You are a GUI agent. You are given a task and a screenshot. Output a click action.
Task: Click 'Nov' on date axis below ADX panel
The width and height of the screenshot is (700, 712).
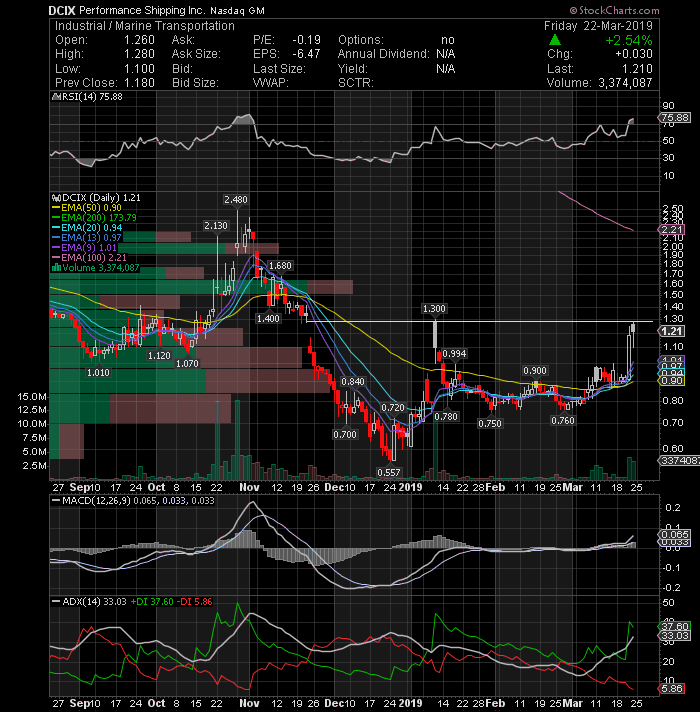249,703
